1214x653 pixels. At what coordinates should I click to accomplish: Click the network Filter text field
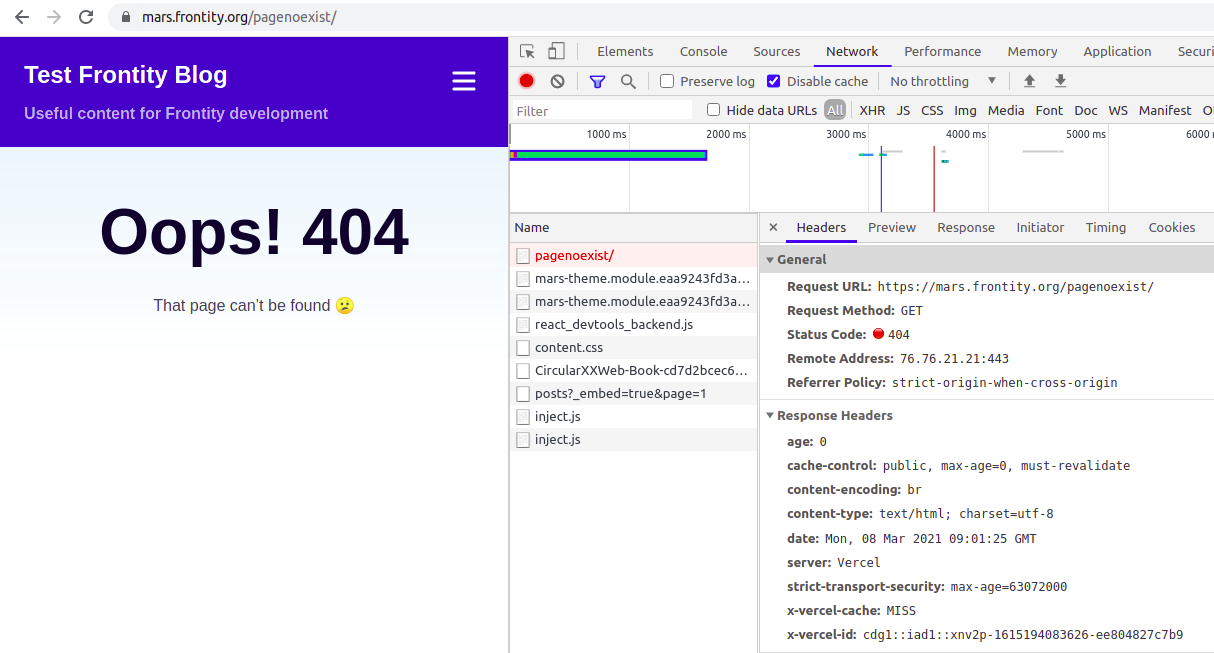pyautogui.click(x=602, y=111)
